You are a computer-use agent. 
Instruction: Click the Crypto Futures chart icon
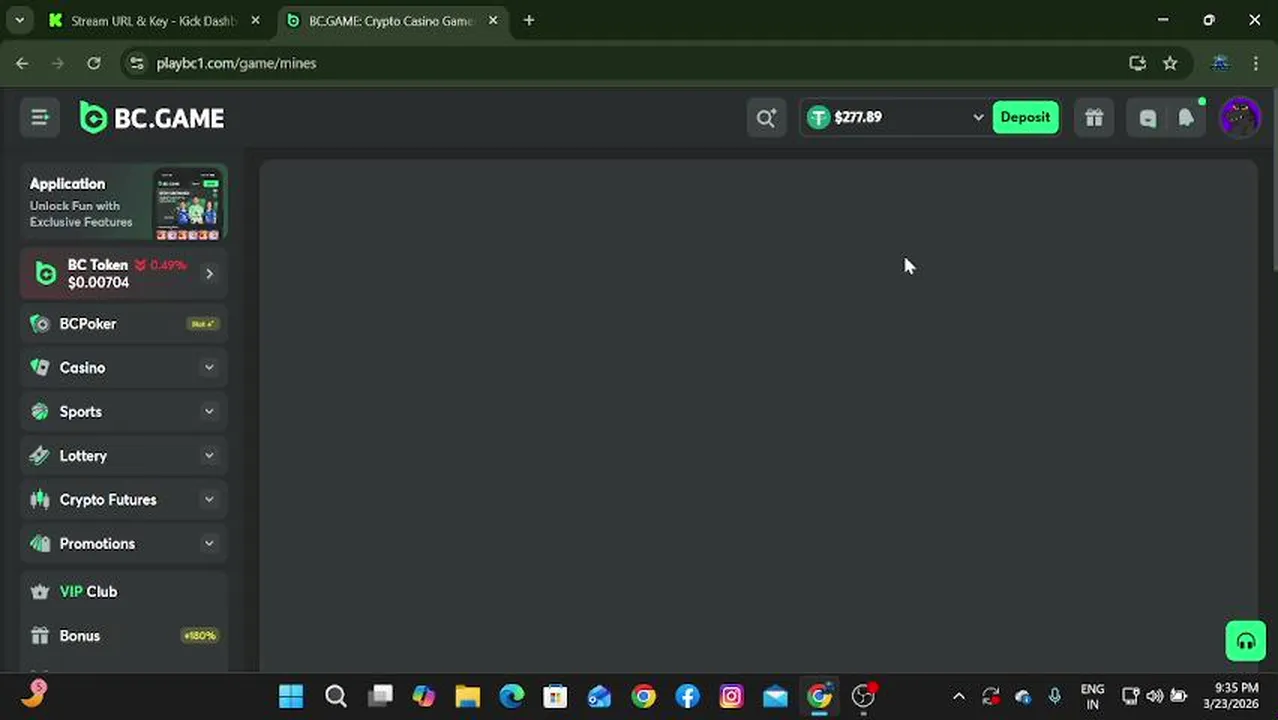[x=40, y=500]
